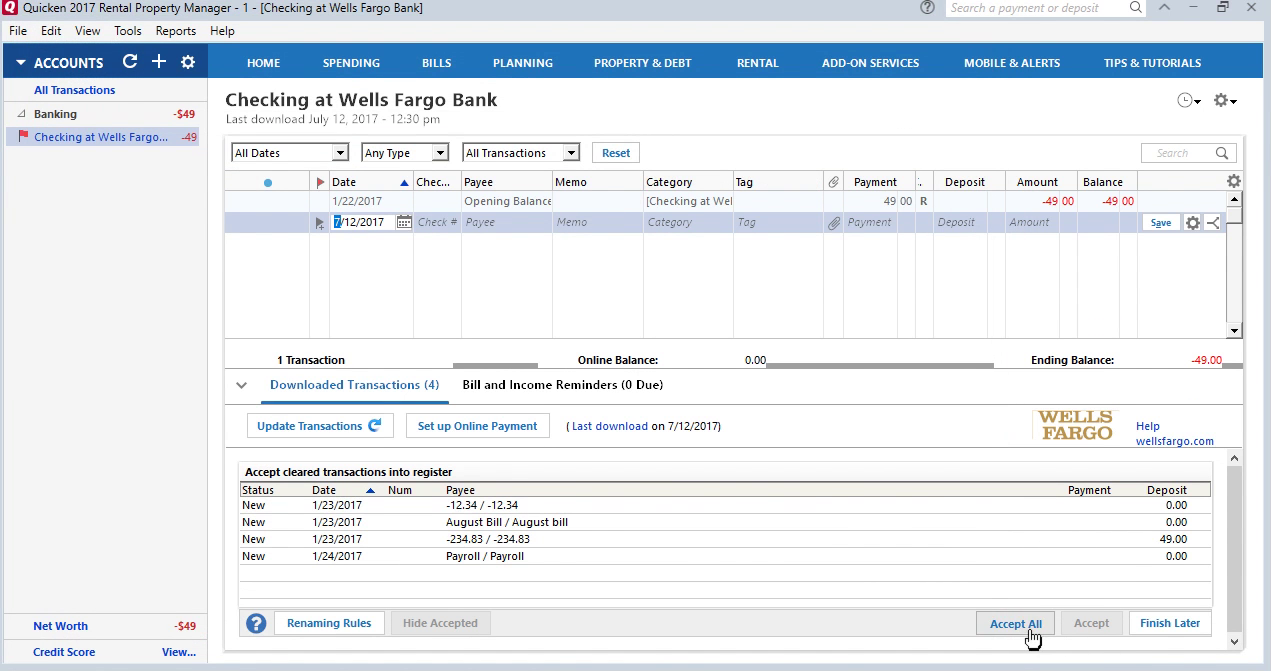The image size is (1271, 671).
Task: Open the Last download link
Action: click(610, 426)
